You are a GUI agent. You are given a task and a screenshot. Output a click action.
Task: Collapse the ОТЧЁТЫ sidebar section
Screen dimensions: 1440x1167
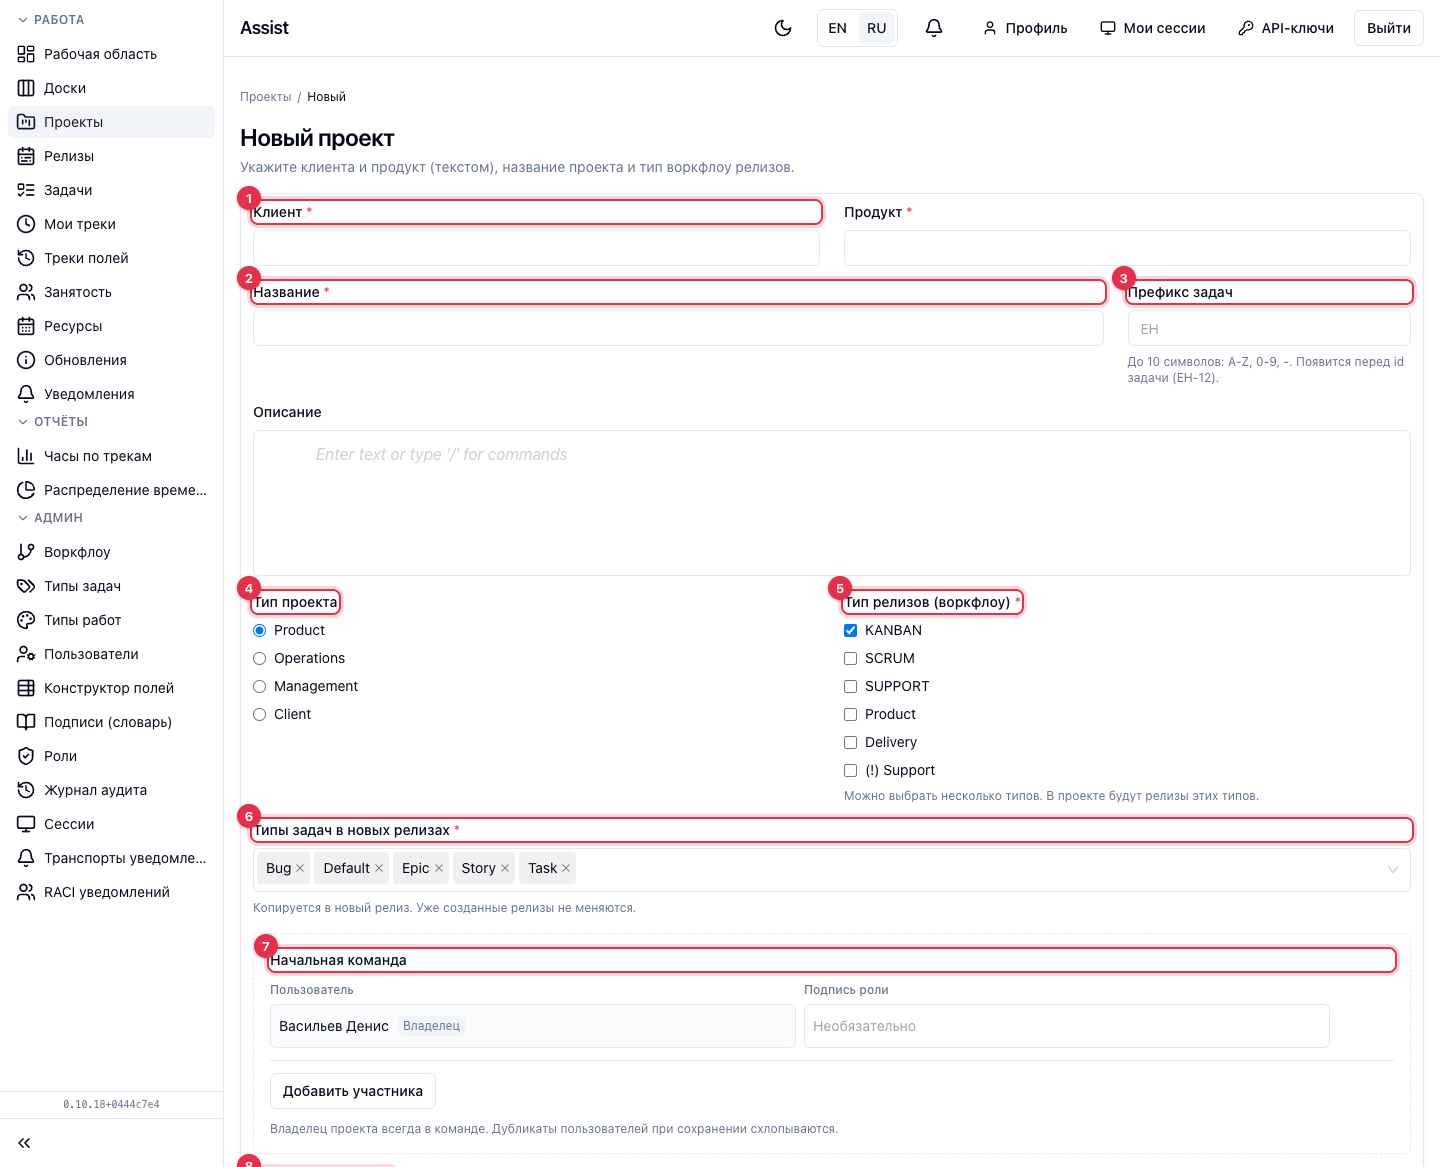click(x=53, y=422)
